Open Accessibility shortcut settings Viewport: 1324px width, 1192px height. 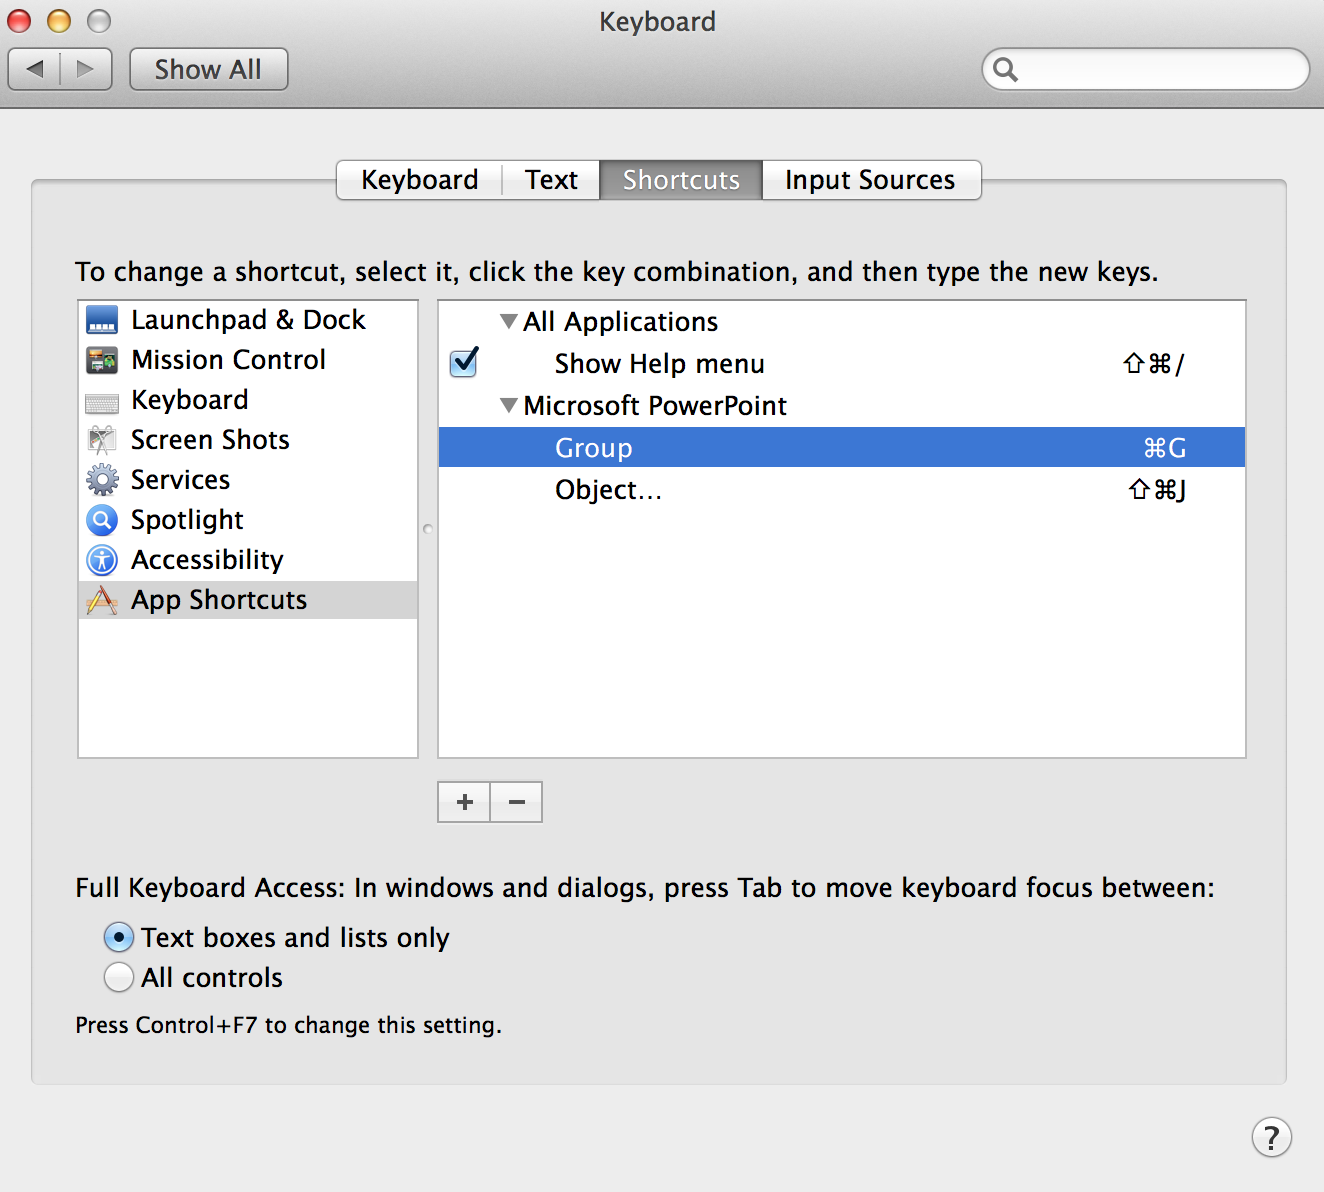pos(206,559)
